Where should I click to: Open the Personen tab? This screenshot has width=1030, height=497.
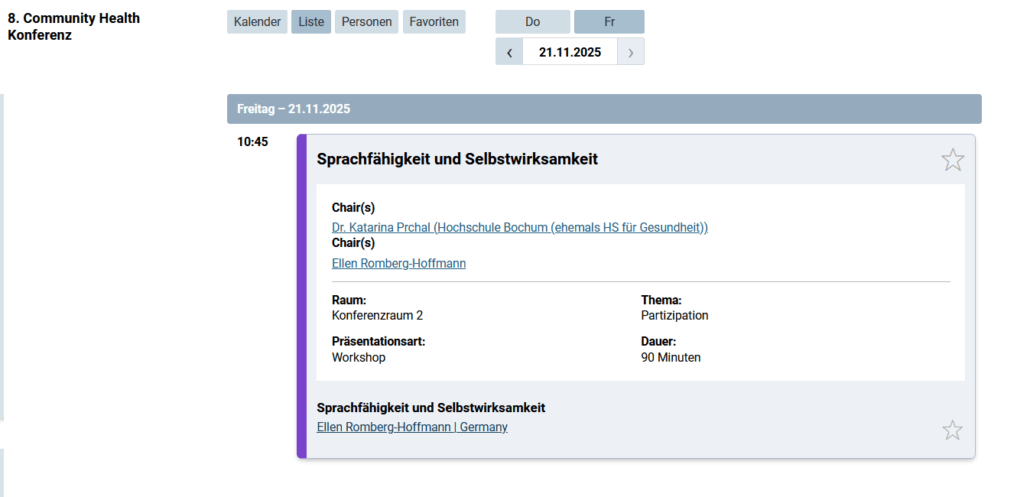click(x=366, y=22)
